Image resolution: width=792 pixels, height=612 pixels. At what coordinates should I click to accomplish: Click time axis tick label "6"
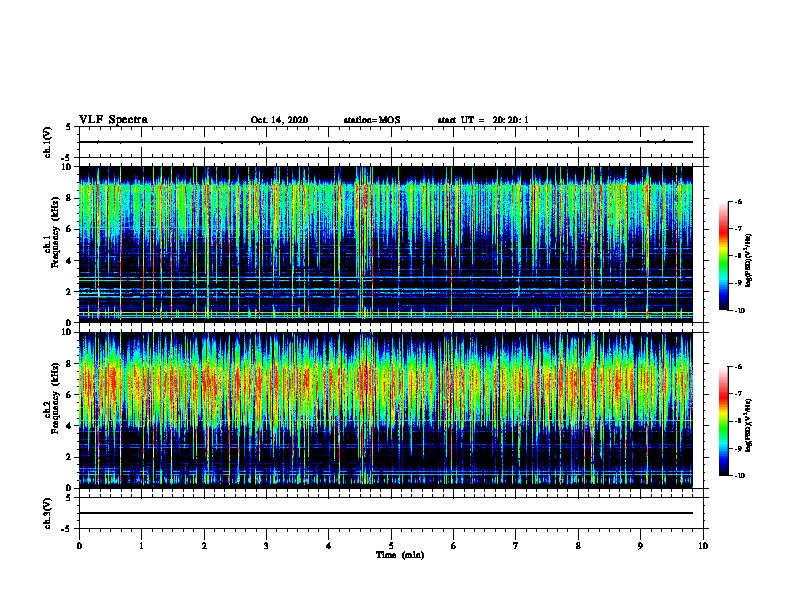pyautogui.click(x=454, y=546)
